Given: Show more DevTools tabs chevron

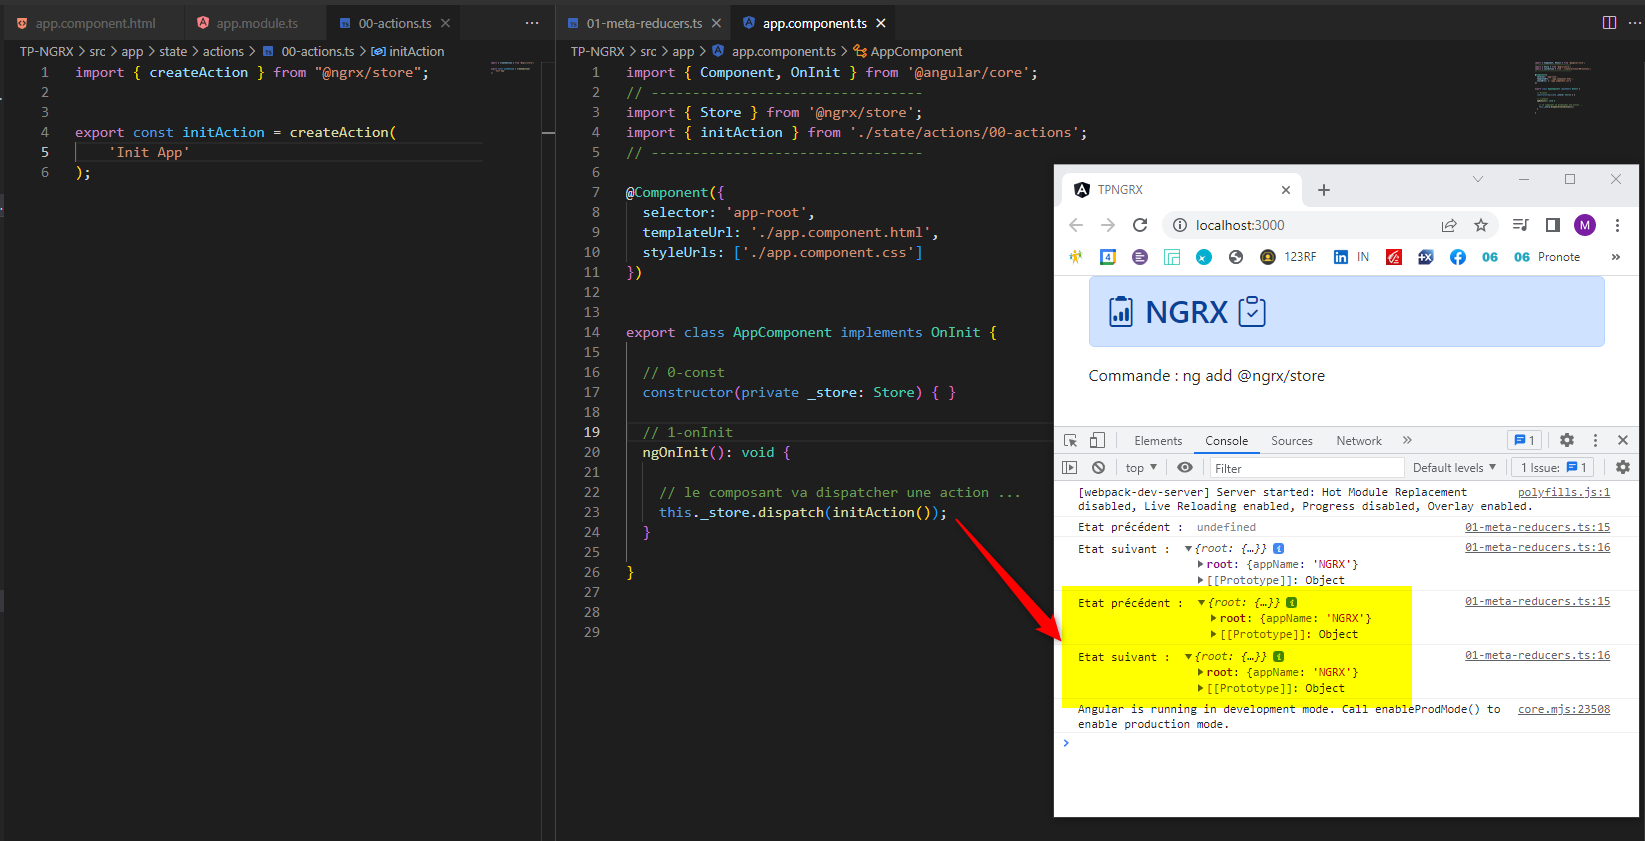Looking at the screenshot, I should click(1407, 440).
